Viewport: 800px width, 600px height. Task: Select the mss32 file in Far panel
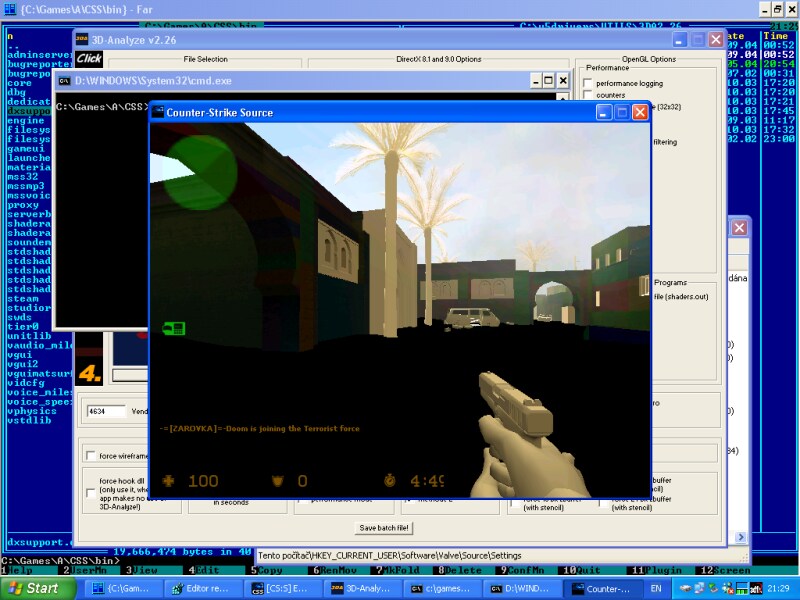(x=23, y=177)
